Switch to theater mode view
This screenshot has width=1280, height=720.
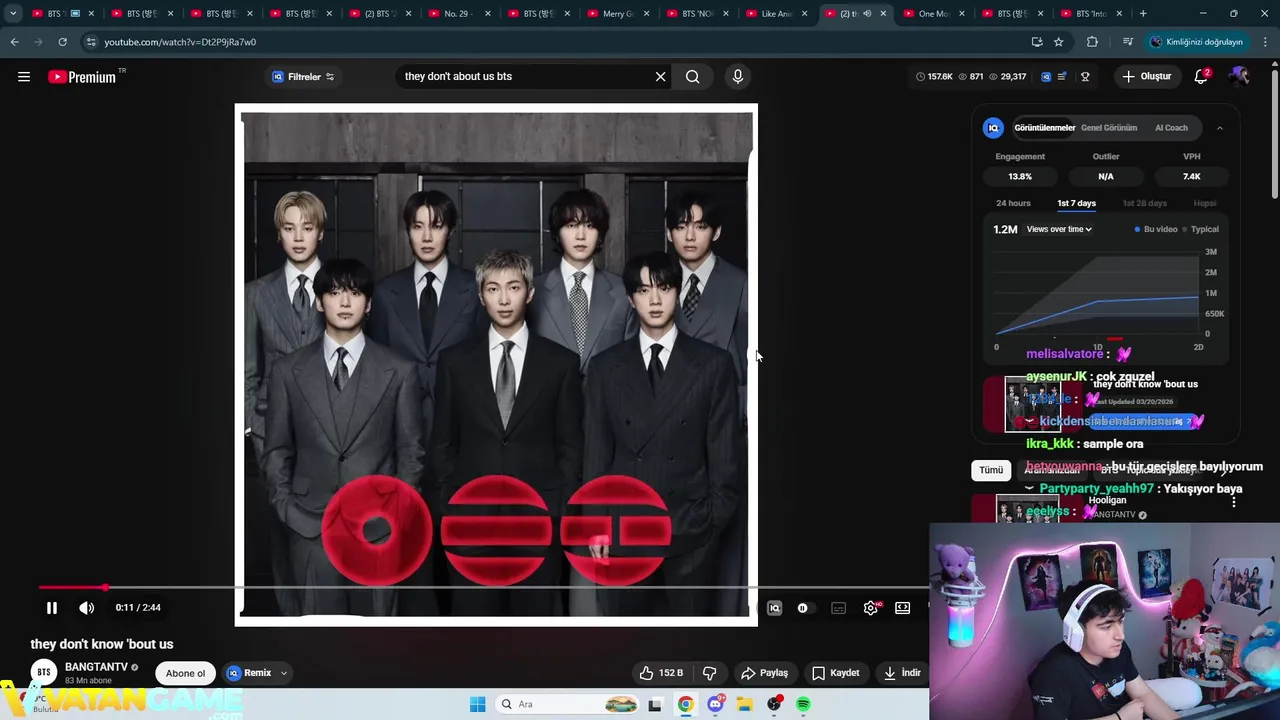903,608
